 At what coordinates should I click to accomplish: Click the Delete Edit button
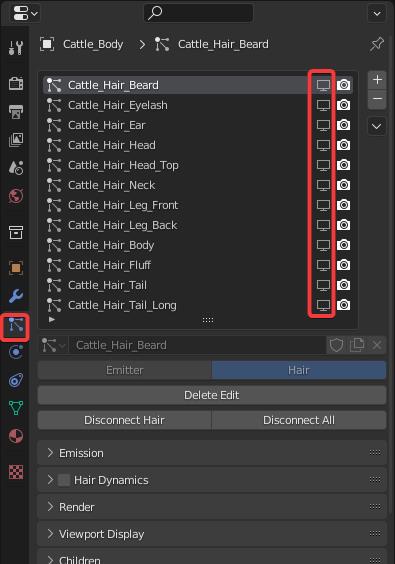point(212,395)
